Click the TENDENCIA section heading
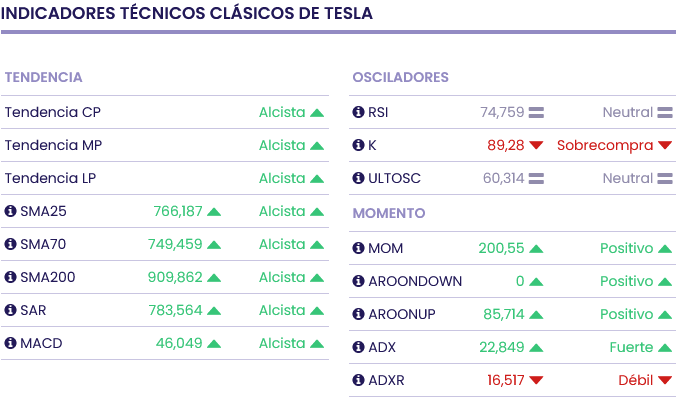Image resolution: width=676 pixels, height=407 pixels. 43,77
